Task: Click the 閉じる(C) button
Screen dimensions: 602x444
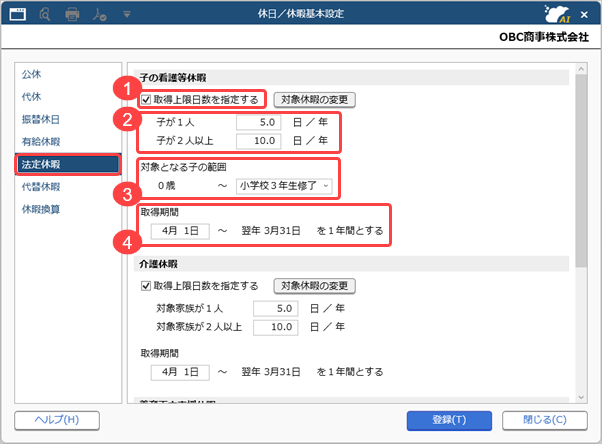Action: coord(545,420)
